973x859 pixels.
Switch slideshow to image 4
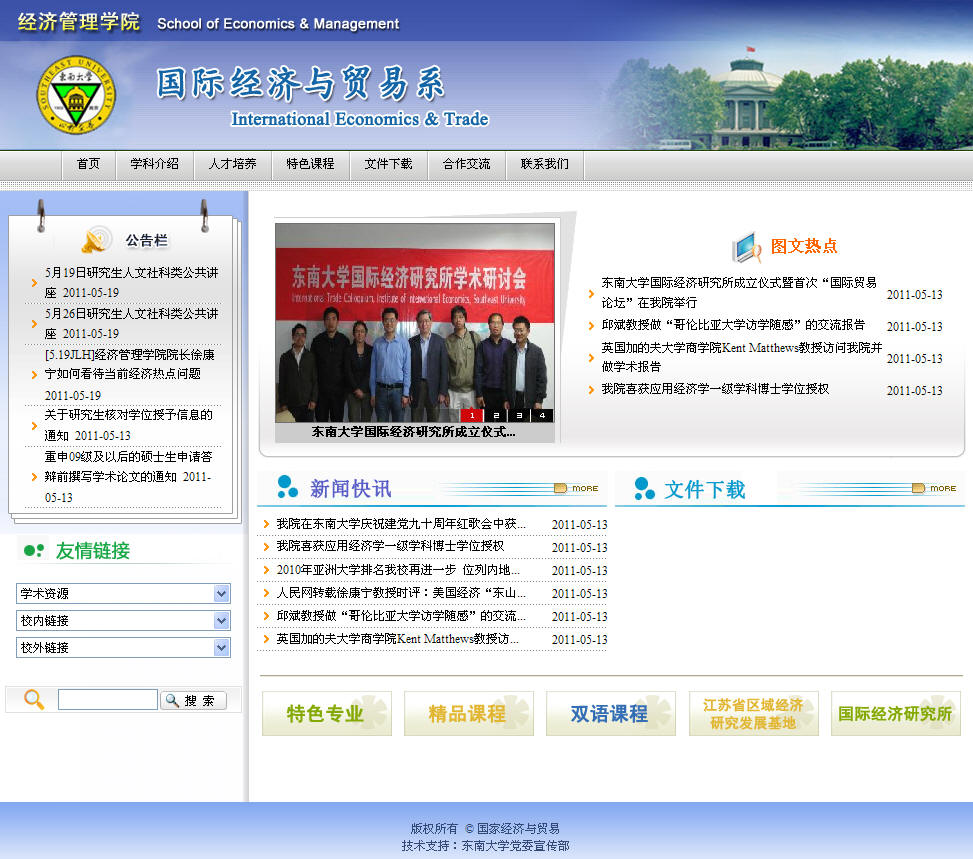coord(542,415)
